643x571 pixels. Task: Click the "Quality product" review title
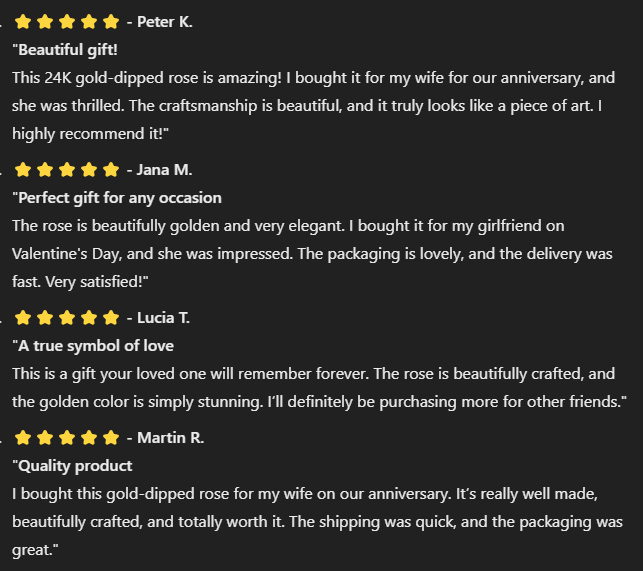coord(72,466)
